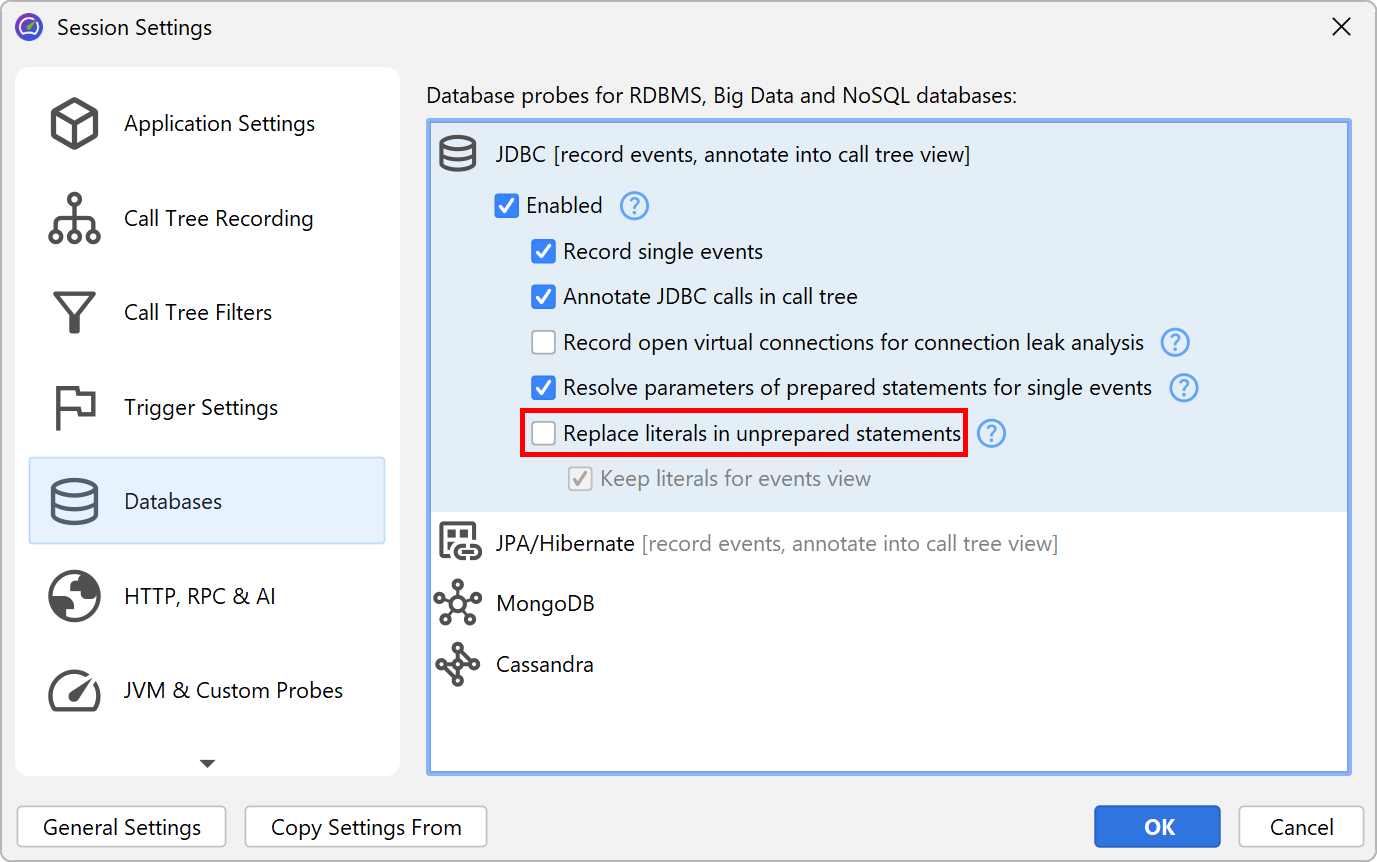Open the Call Tree Filters category
This screenshot has height=862, width=1377.
pos(198,313)
